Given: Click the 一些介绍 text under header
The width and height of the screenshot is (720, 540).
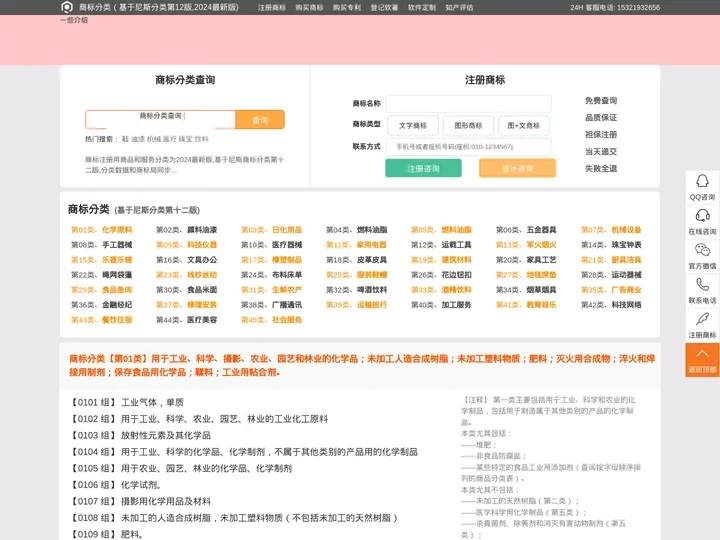Looking at the screenshot, I should coord(74,20).
